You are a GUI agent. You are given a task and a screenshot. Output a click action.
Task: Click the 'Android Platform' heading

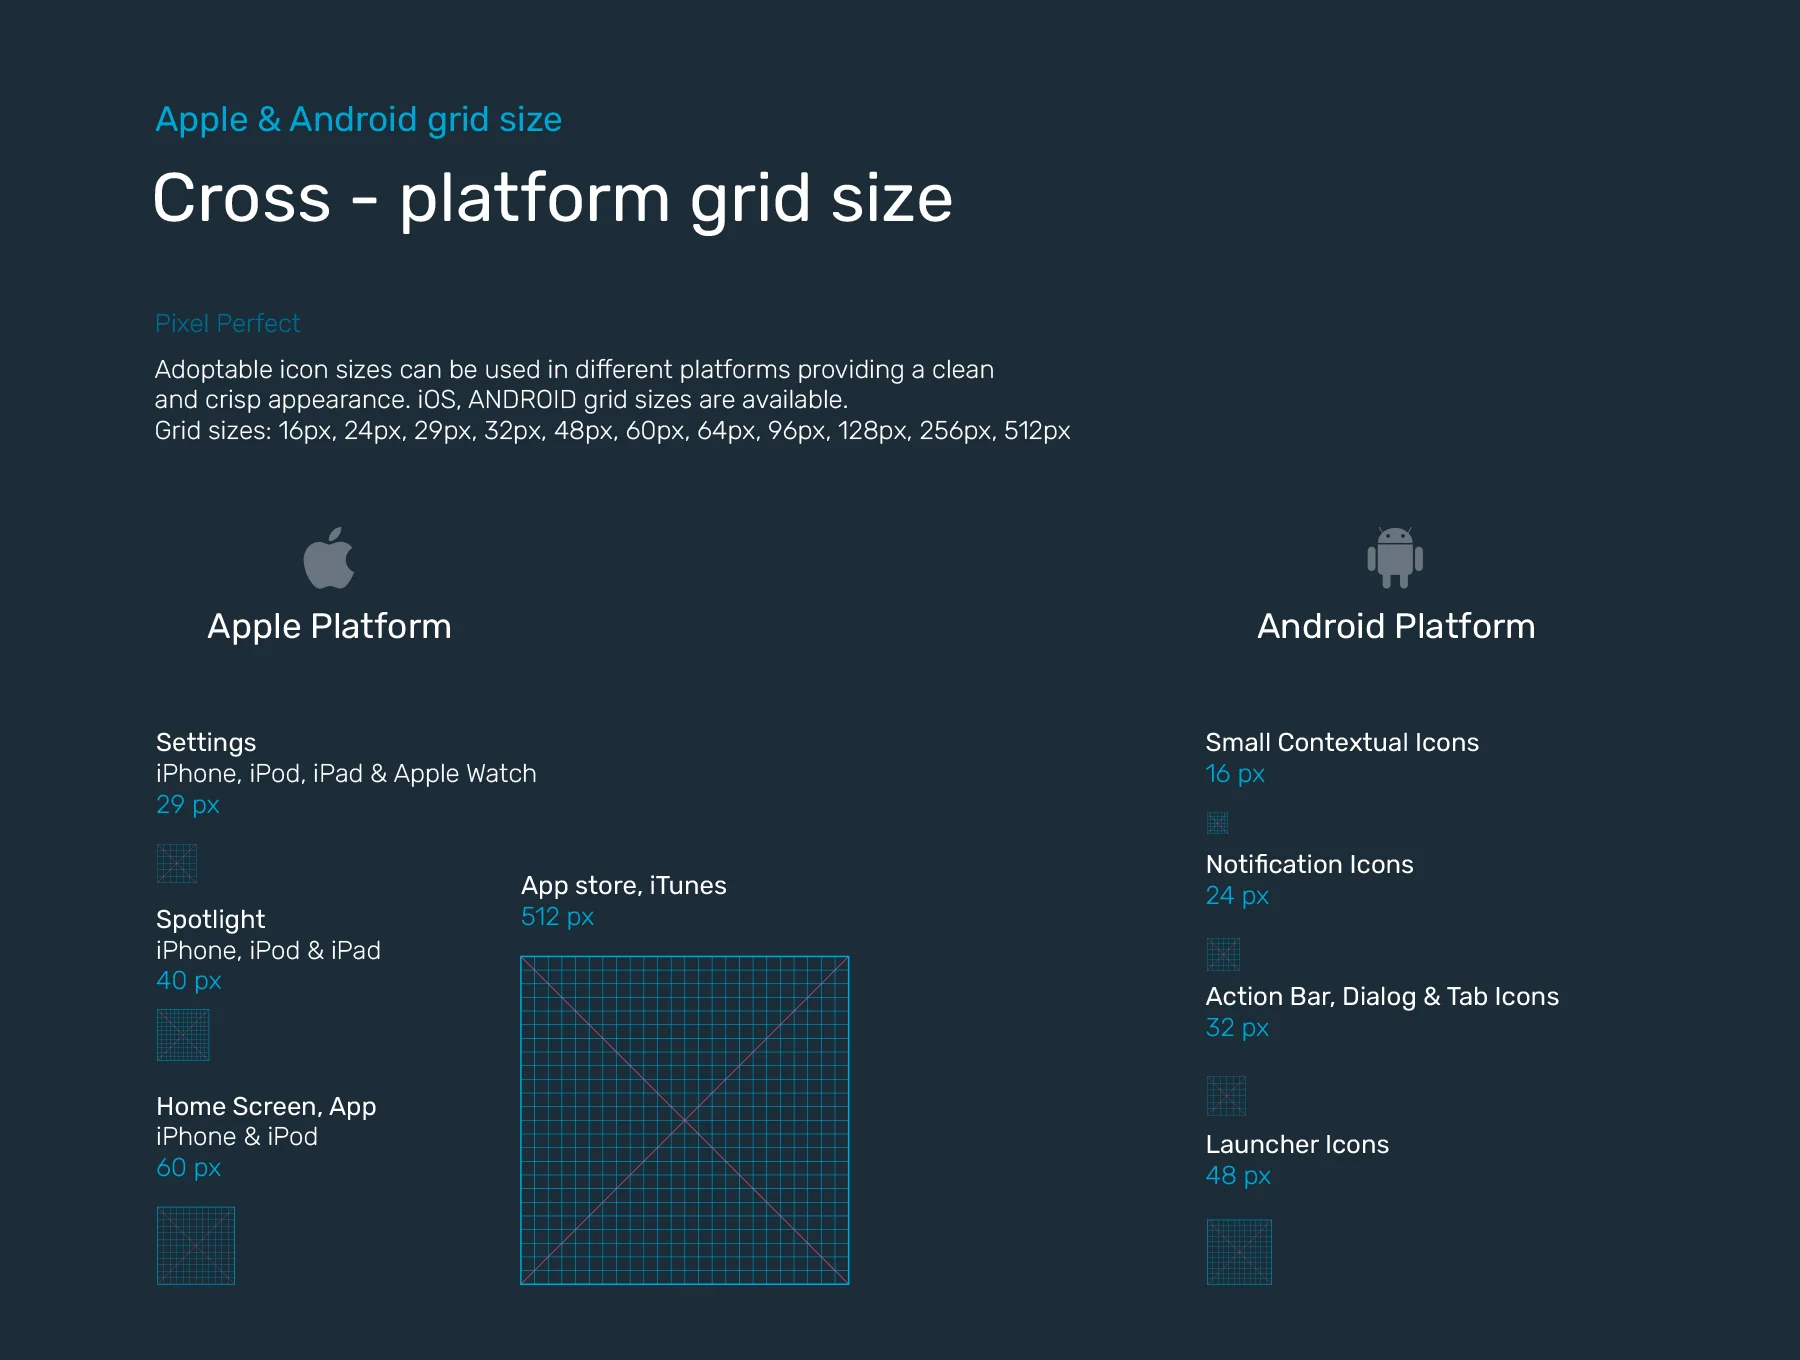(1396, 626)
